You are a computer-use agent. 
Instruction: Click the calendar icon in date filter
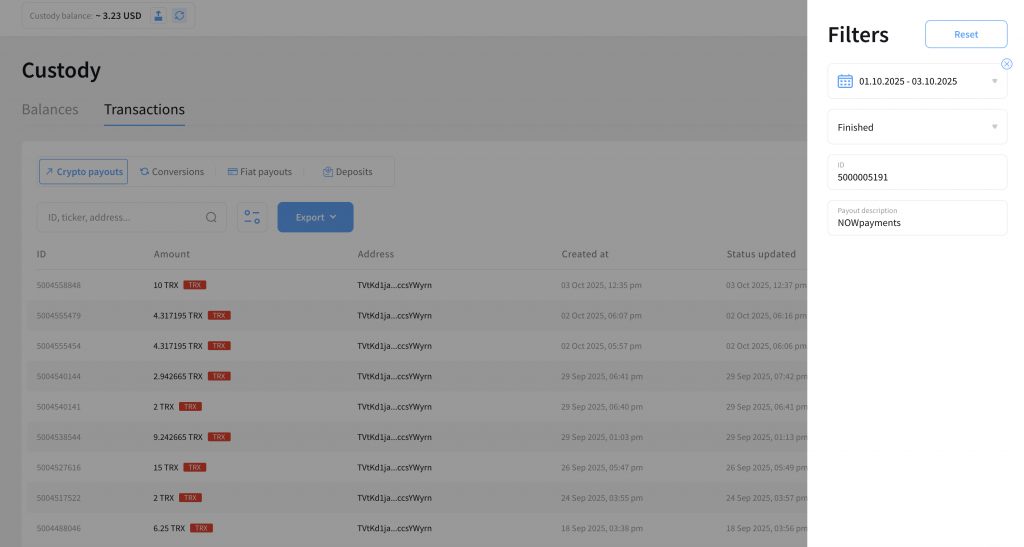pyautogui.click(x=845, y=81)
